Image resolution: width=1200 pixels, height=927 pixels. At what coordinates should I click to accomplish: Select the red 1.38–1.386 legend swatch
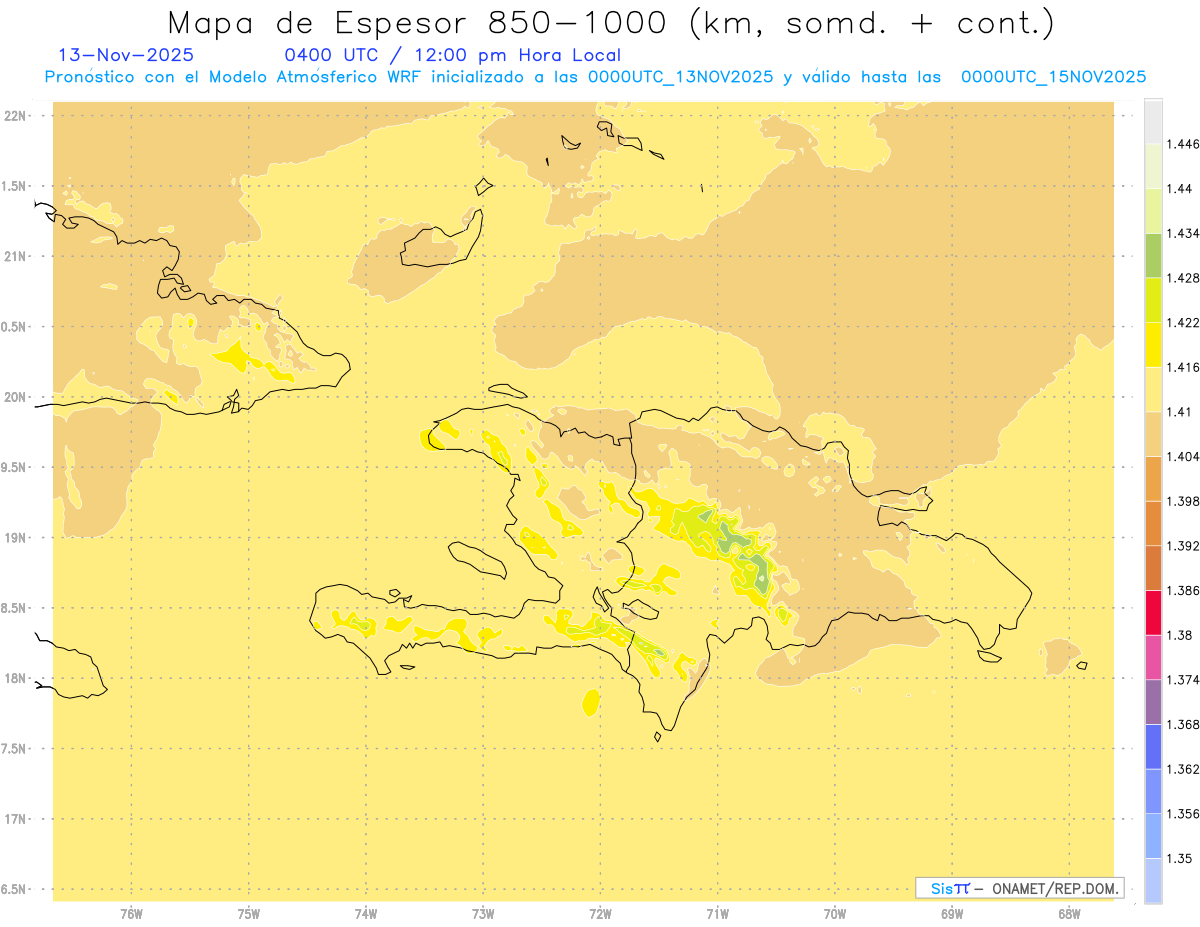point(1153,612)
